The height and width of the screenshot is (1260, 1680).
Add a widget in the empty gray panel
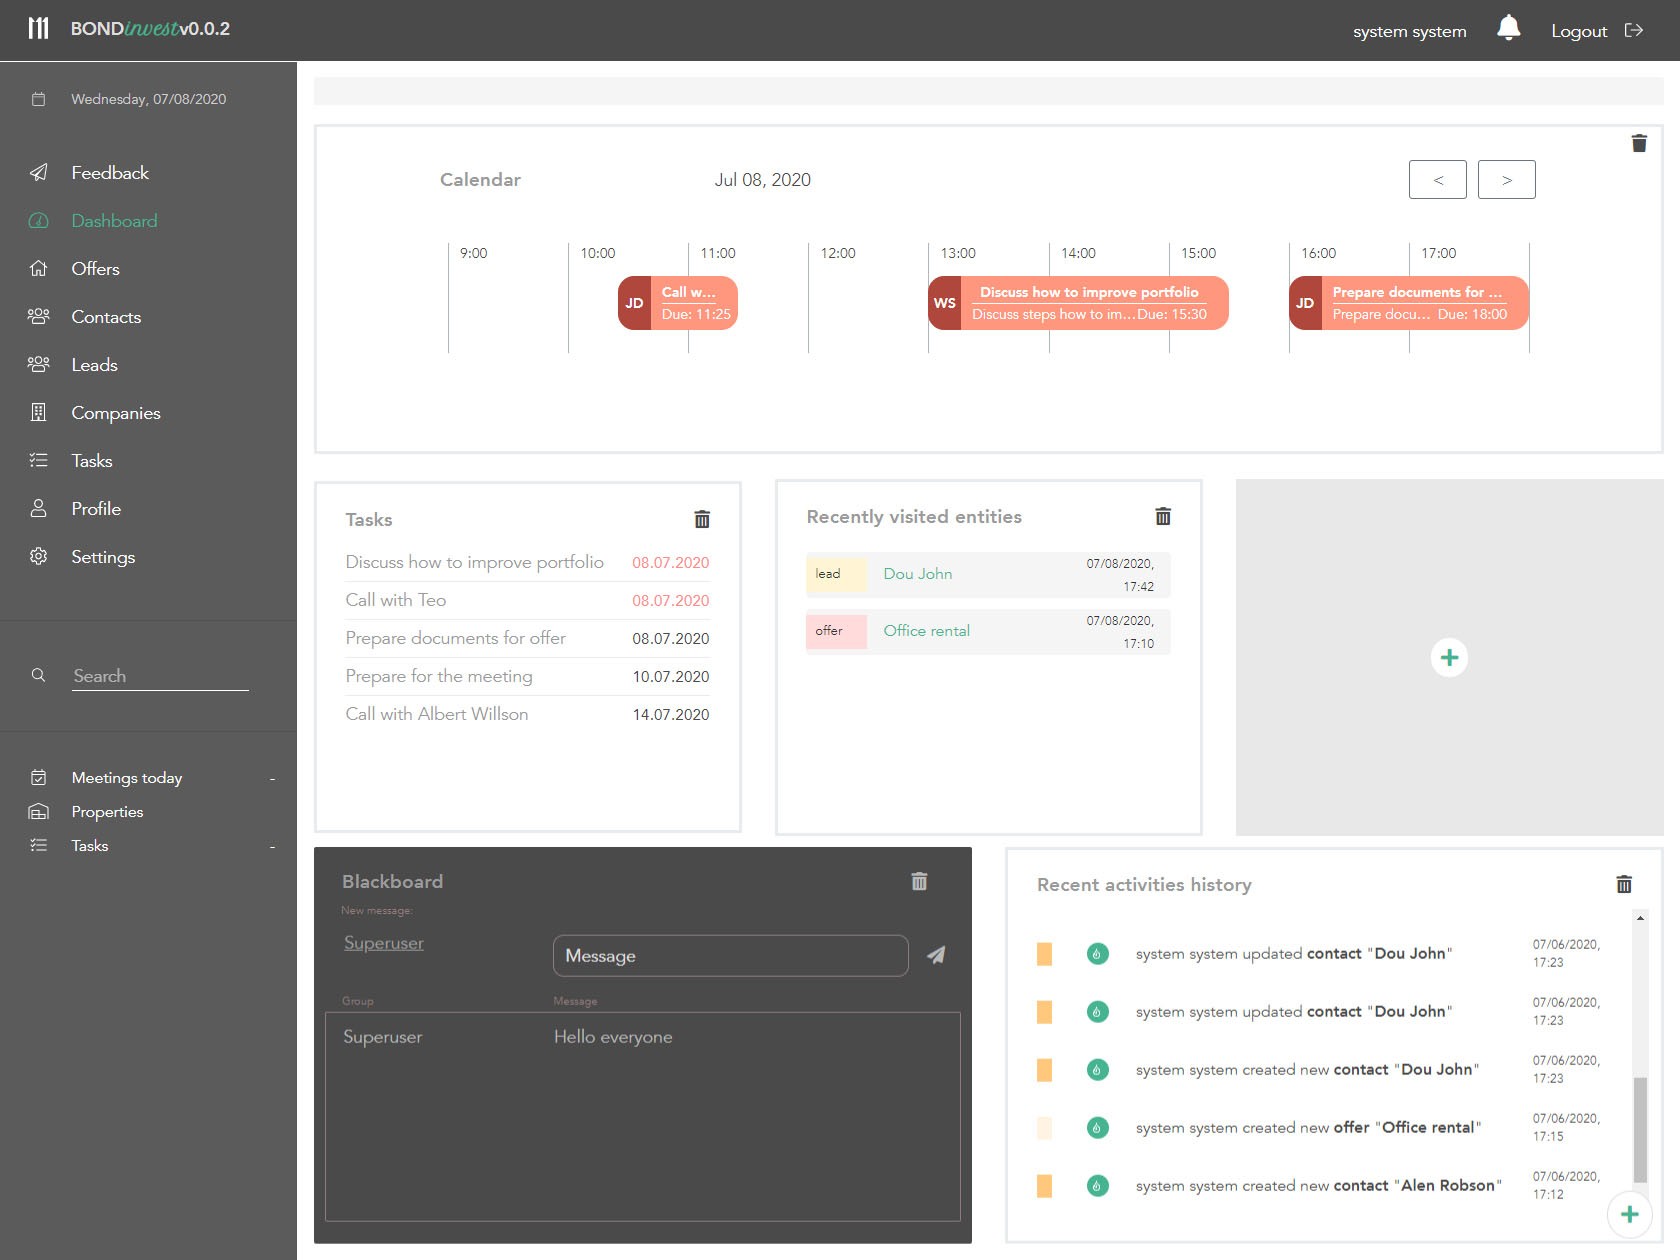click(1449, 657)
